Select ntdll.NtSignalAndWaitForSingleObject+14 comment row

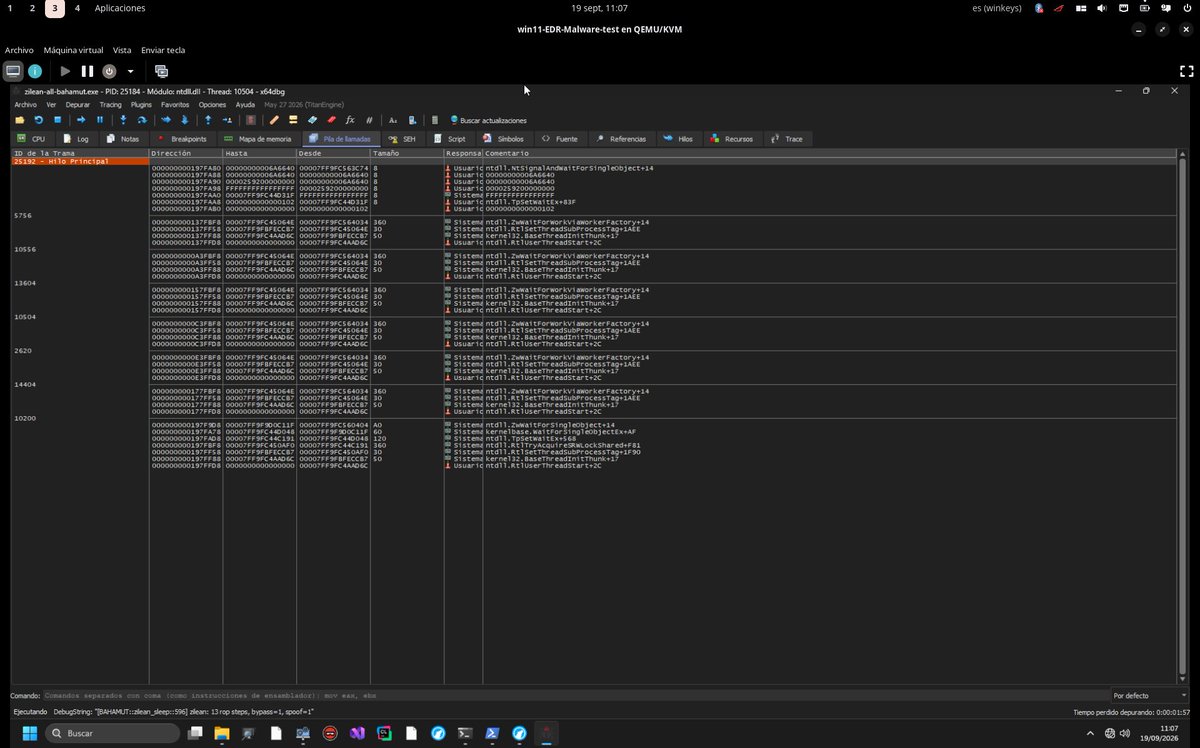(570, 168)
